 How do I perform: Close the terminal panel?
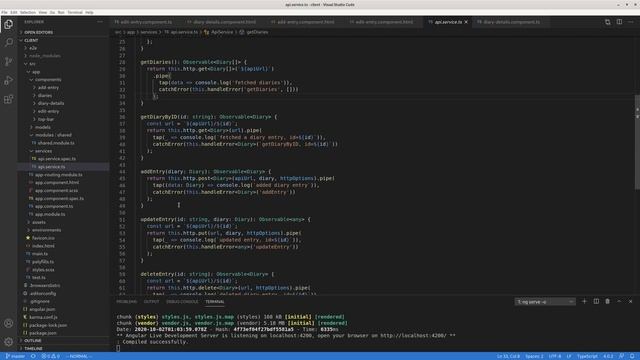tap(631, 301)
